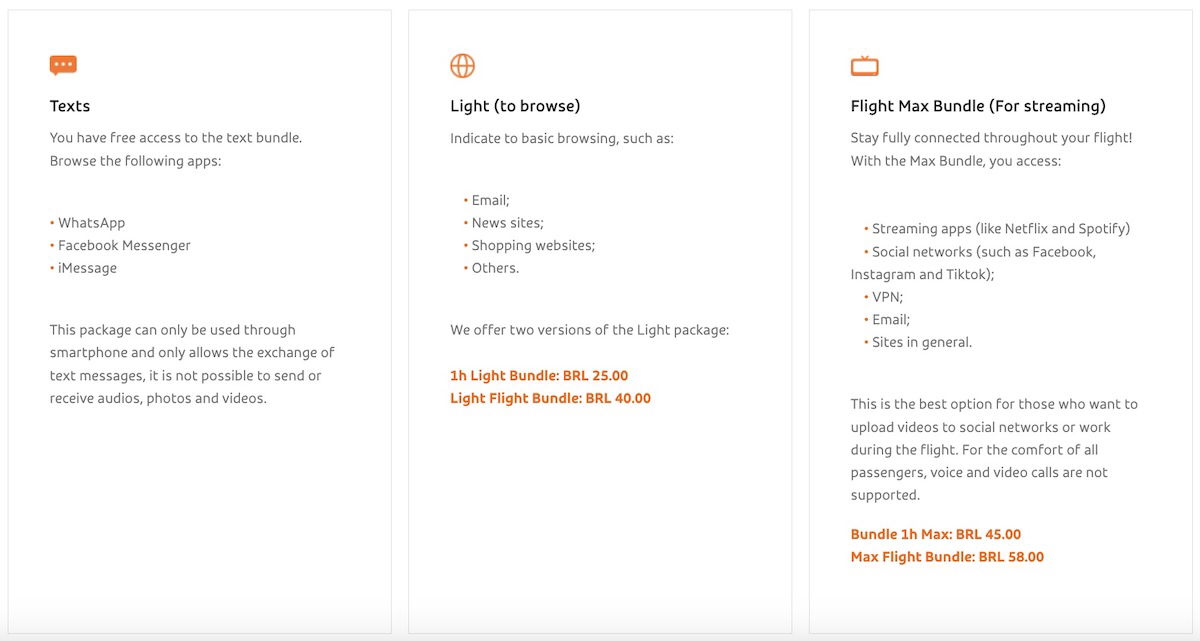1200x641 pixels.
Task: Click the globe icon above Light
Action: 462,66
